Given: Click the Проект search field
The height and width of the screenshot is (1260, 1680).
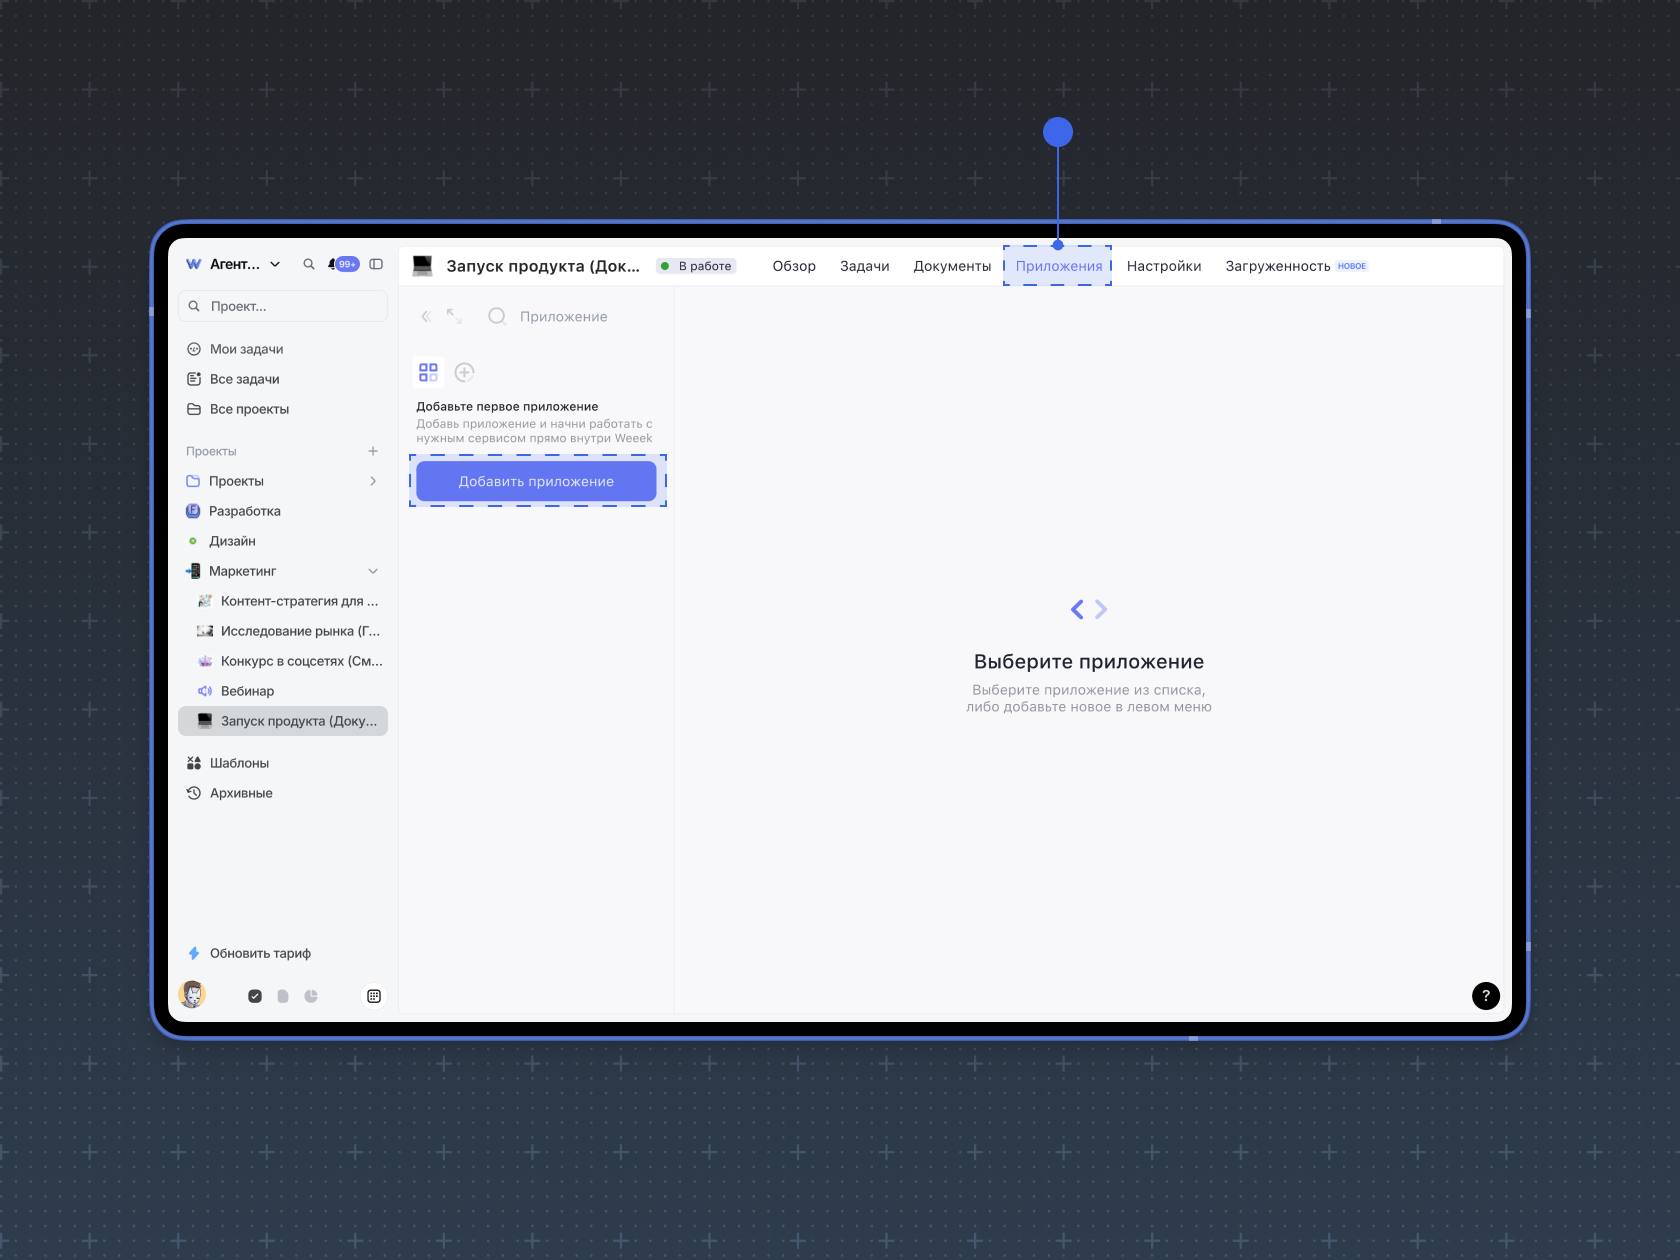Looking at the screenshot, I should [283, 306].
